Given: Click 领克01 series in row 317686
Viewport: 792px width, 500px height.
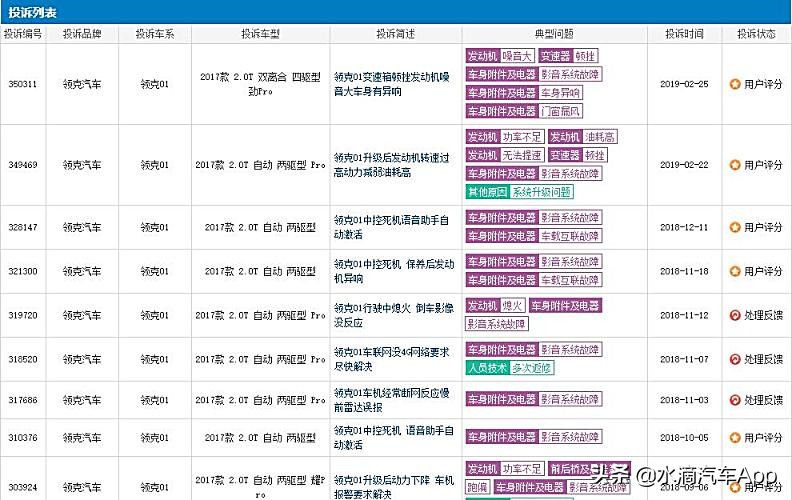Looking at the screenshot, I should 155,400.
